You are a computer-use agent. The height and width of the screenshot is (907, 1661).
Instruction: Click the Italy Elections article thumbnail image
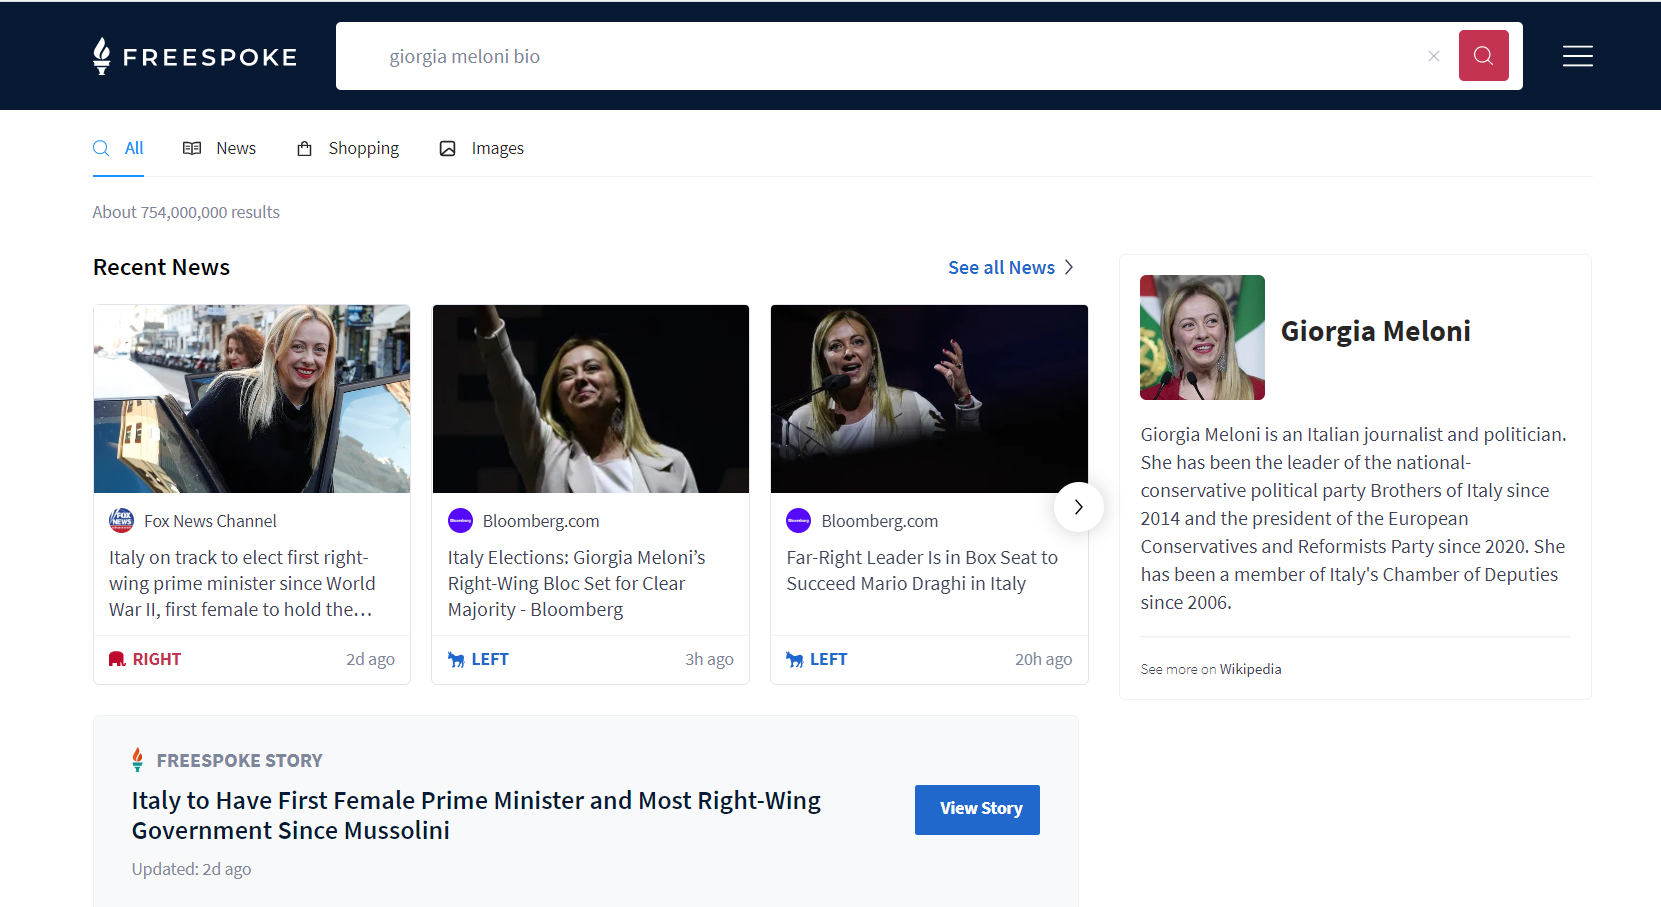coord(590,399)
